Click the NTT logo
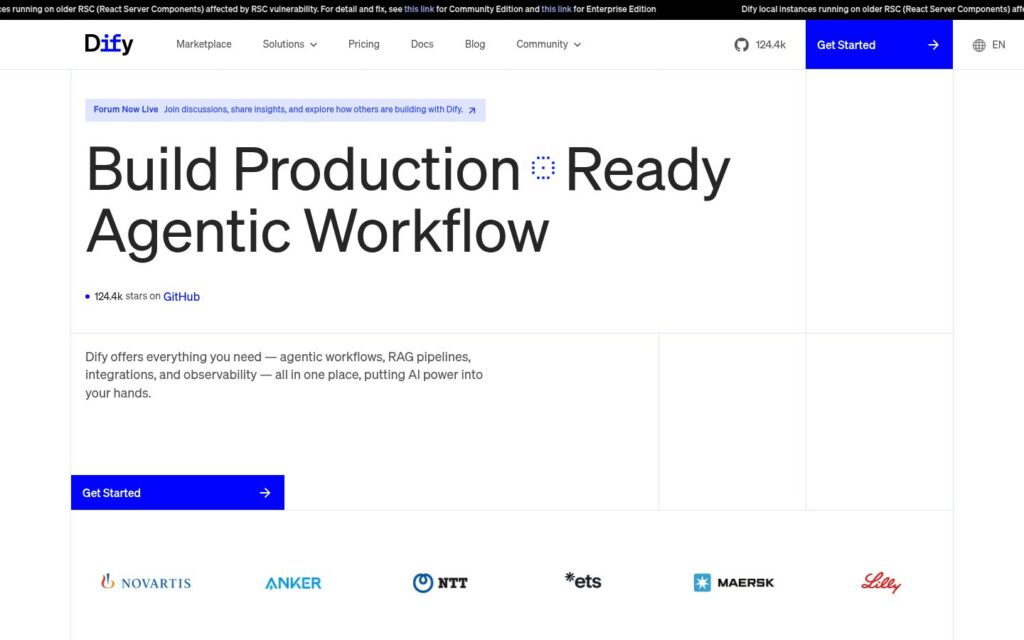Image resolution: width=1024 pixels, height=640 pixels. point(440,583)
